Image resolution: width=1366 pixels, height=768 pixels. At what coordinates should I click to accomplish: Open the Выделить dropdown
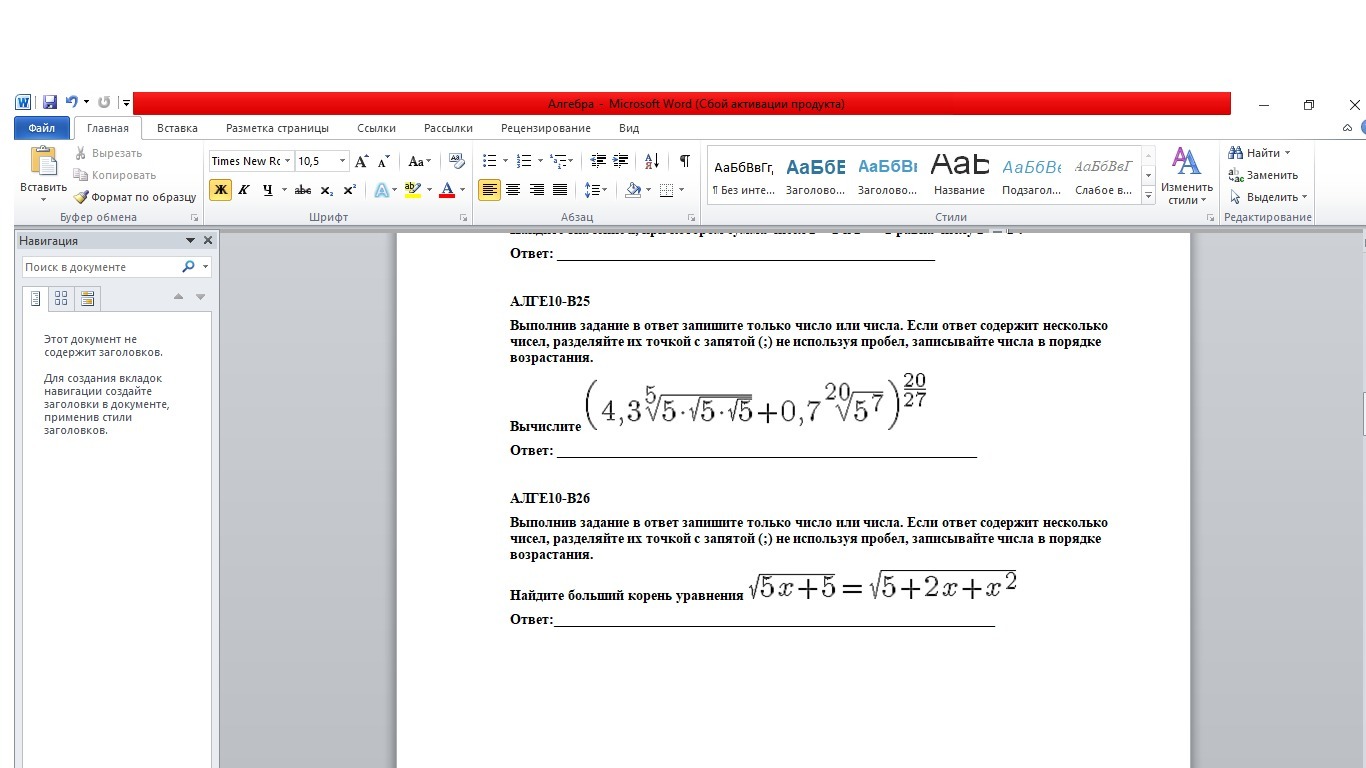1269,197
